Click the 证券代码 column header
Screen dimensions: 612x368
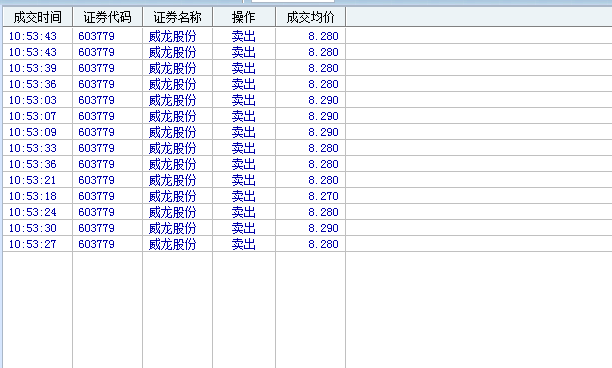107,17
